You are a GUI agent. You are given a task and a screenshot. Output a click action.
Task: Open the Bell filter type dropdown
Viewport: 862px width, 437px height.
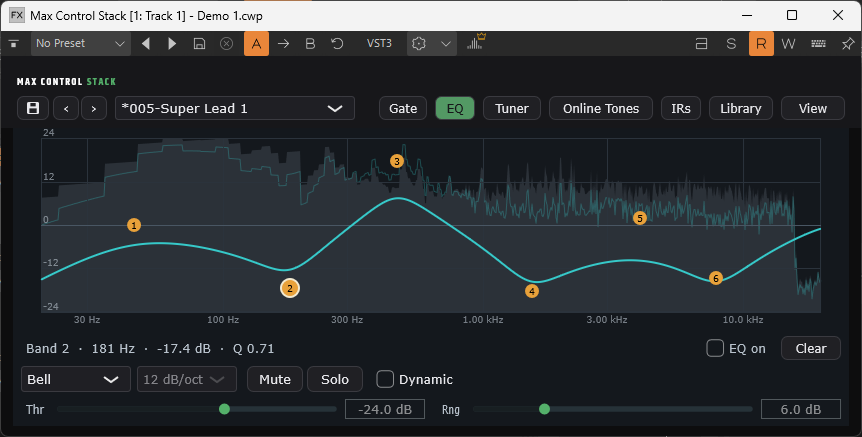(x=75, y=379)
